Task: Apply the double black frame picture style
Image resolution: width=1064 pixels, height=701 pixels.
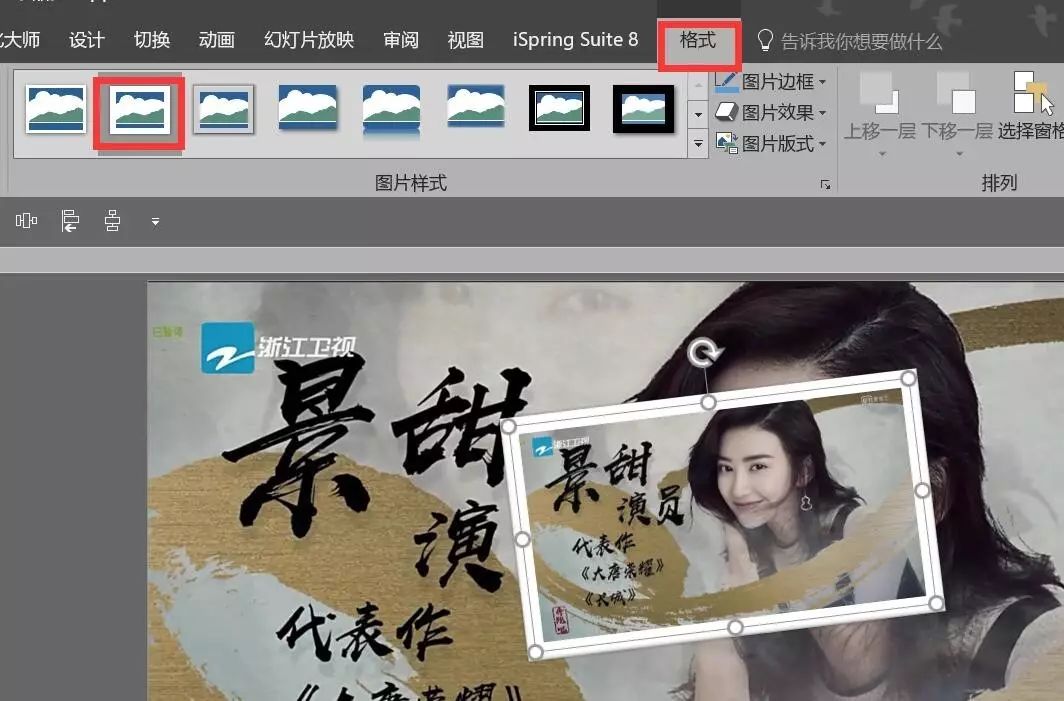Action: (559, 108)
